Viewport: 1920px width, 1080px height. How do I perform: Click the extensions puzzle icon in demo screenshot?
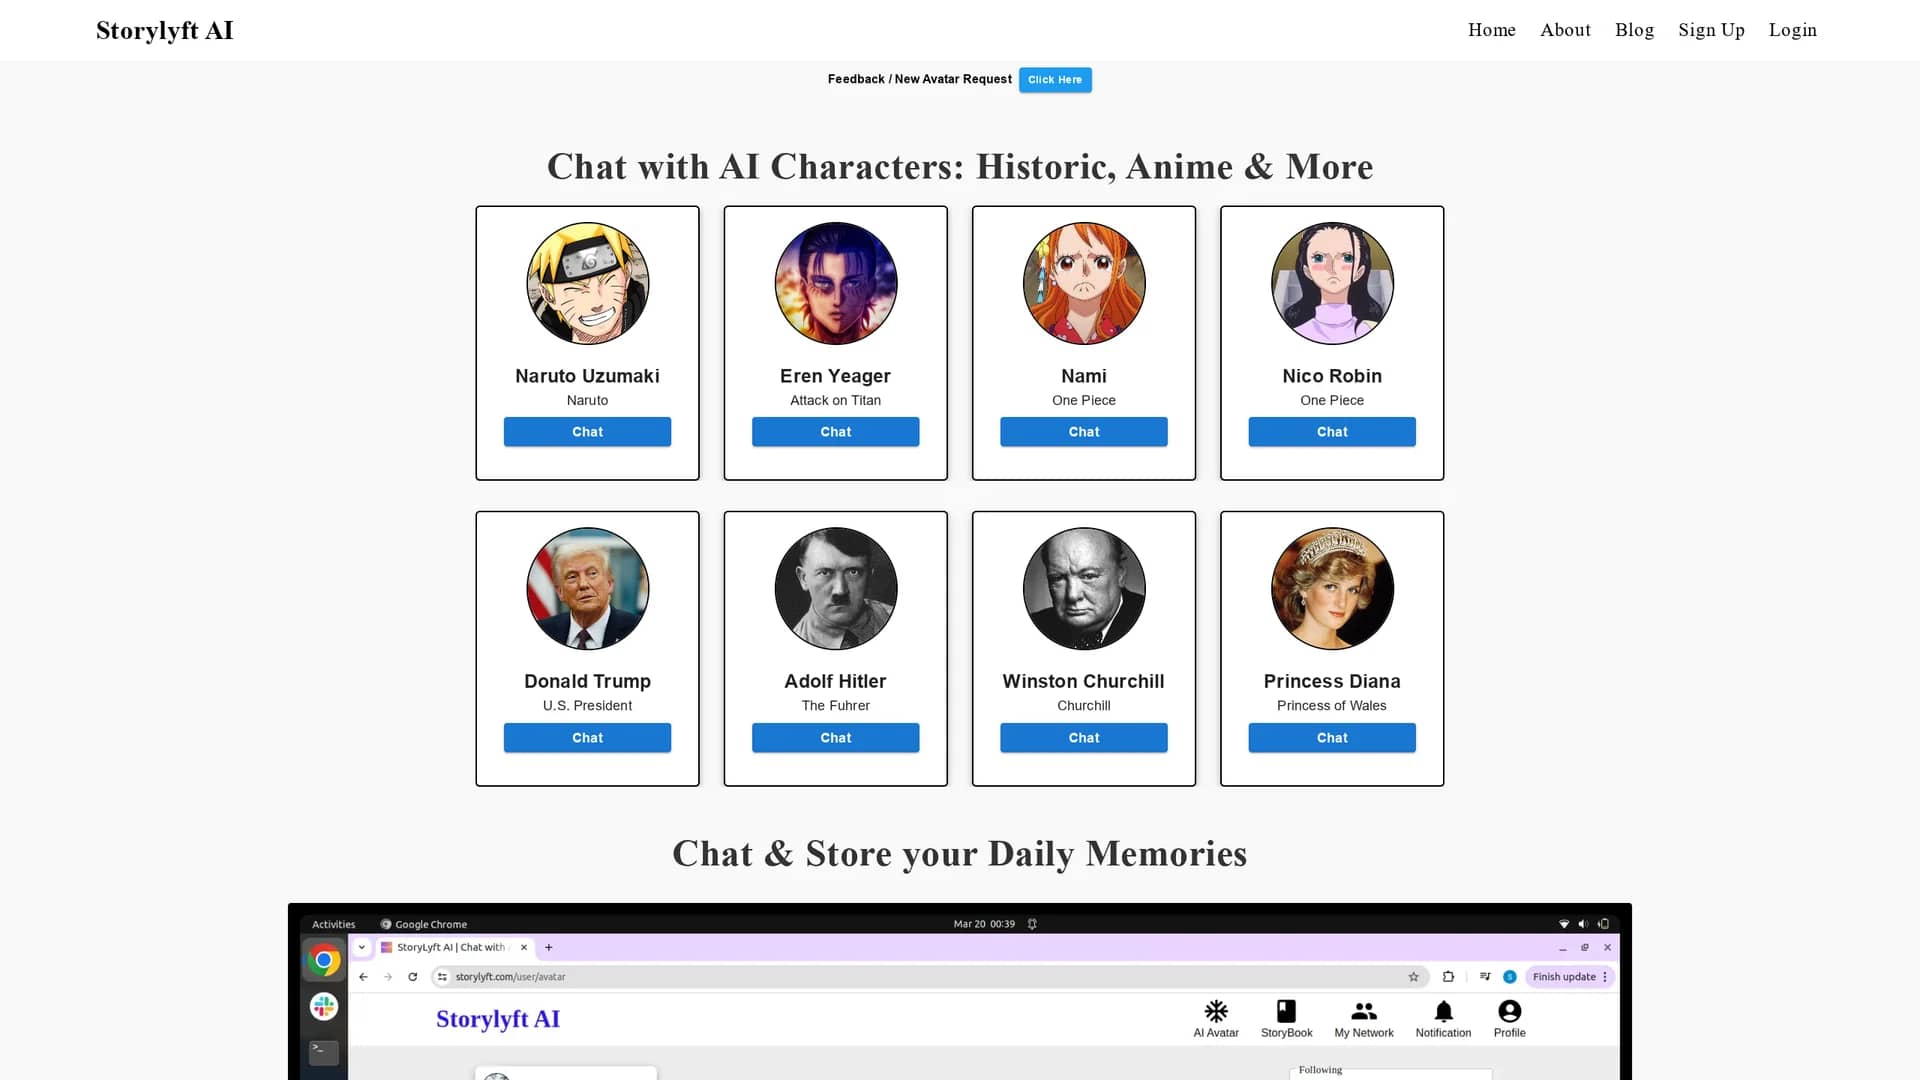point(1448,977)
